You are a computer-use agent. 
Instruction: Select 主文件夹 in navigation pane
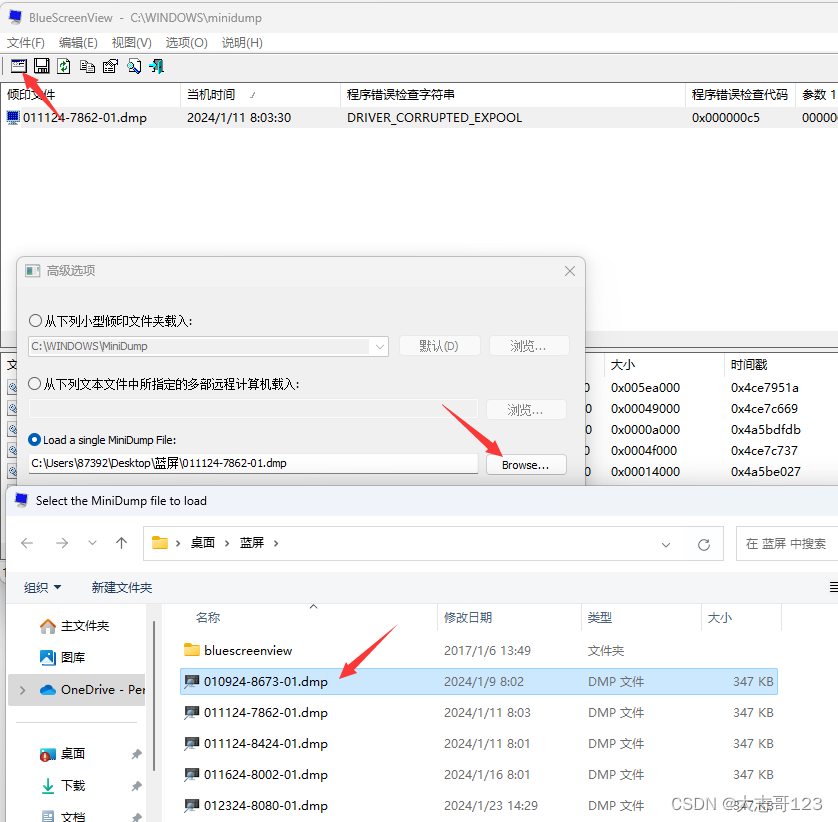(x=75, y=626)
